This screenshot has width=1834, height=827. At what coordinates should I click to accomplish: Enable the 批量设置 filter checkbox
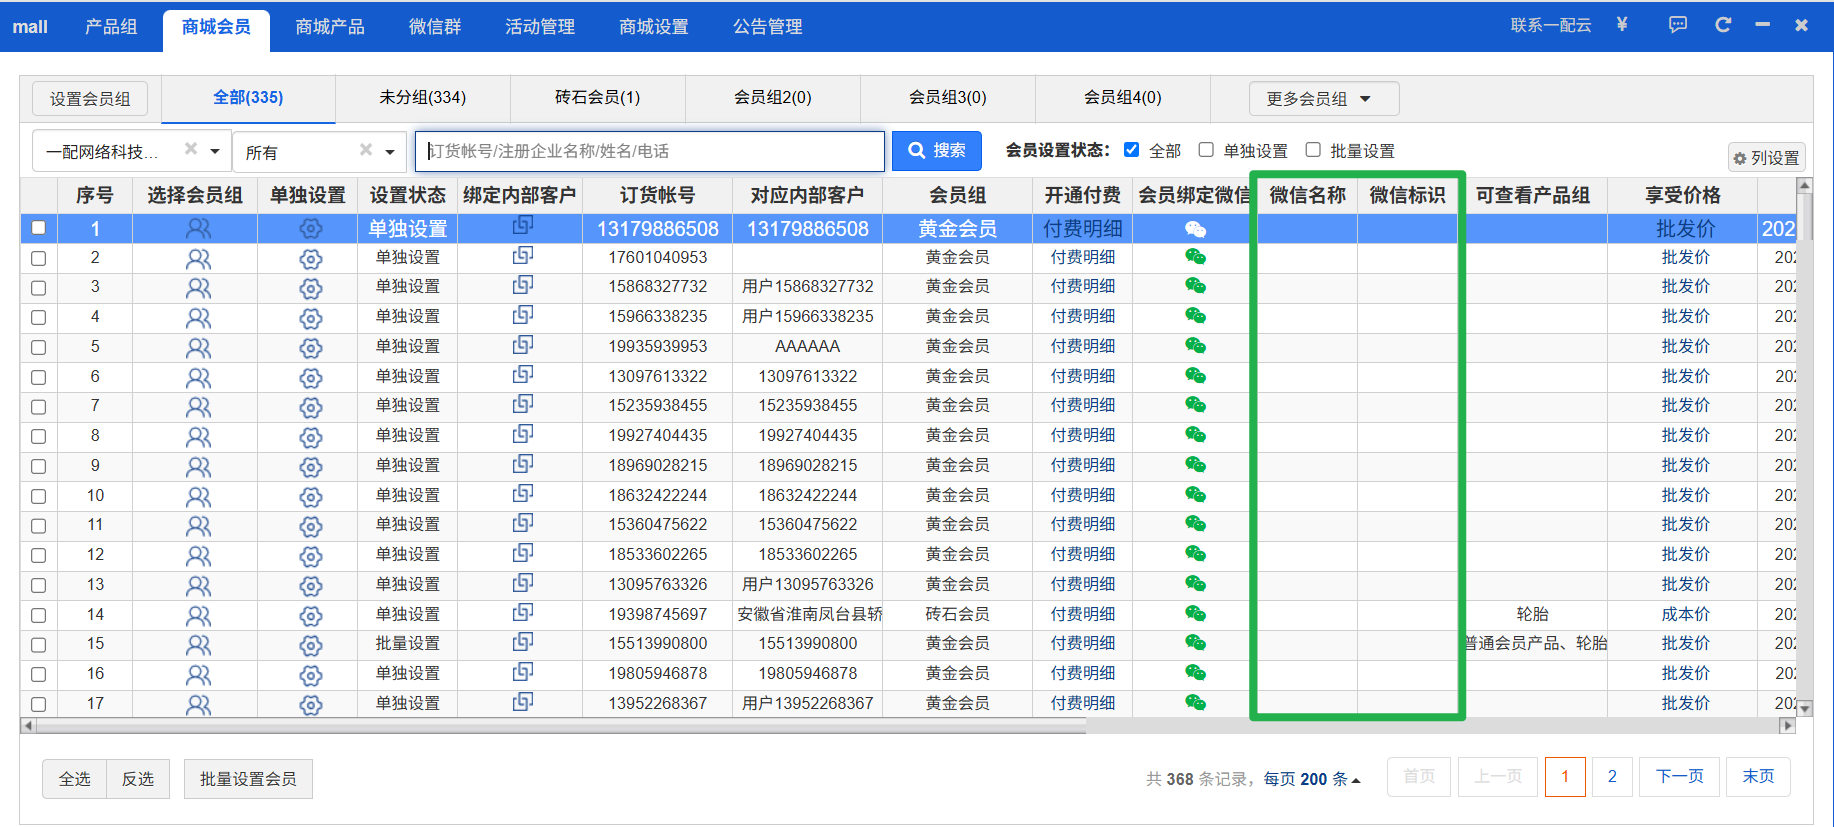click(1313, 150)
